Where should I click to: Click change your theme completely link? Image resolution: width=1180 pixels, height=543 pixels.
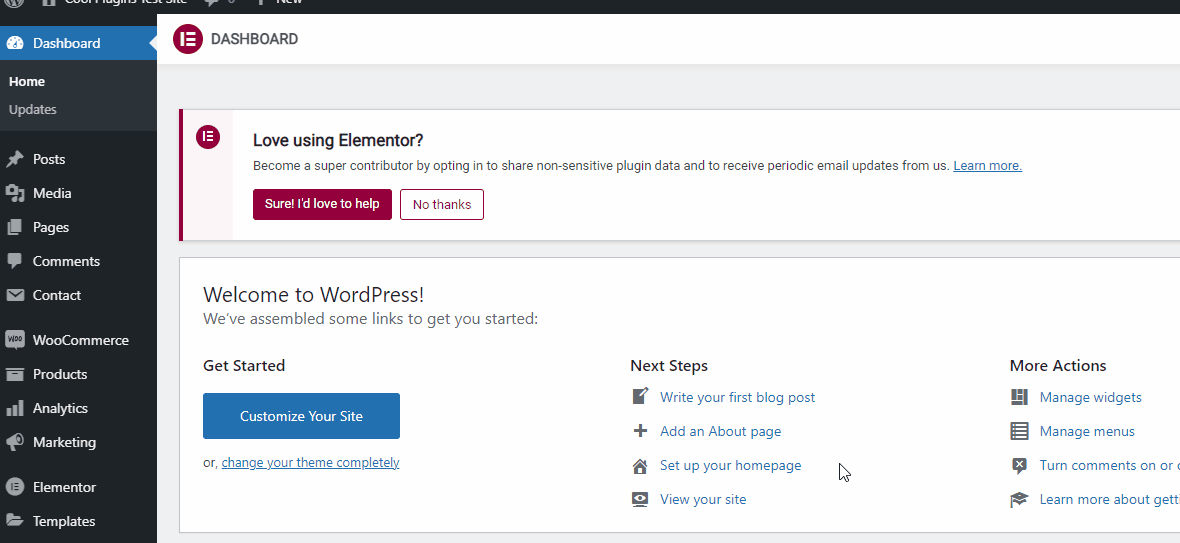[x=310, y=463]
